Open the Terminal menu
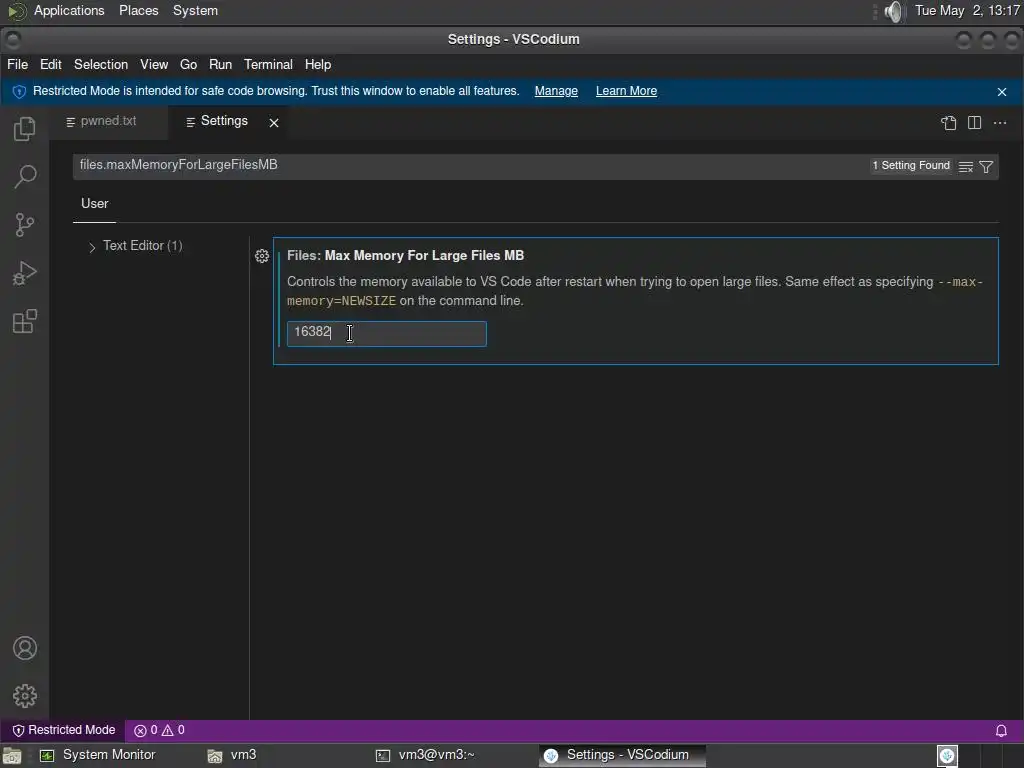This screenshot has height=768, width=1024. [268, 65]
